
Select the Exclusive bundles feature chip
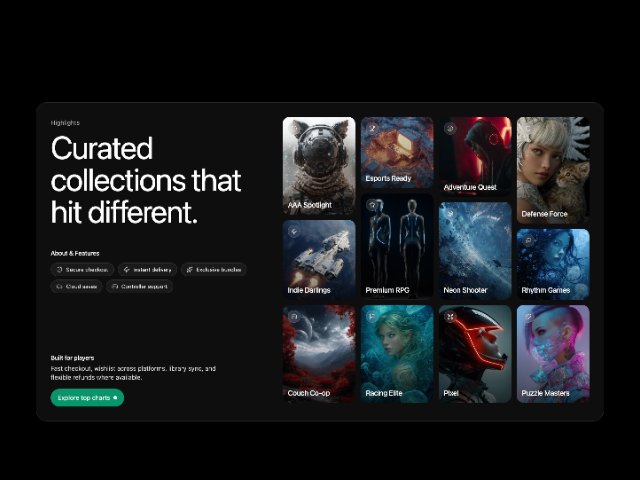tap(213, 269)
